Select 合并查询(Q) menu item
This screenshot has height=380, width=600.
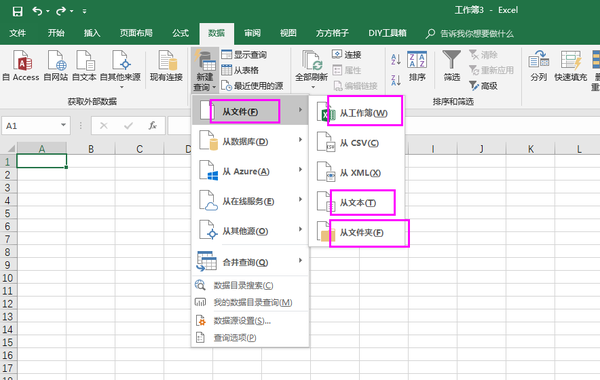[250, 262]
